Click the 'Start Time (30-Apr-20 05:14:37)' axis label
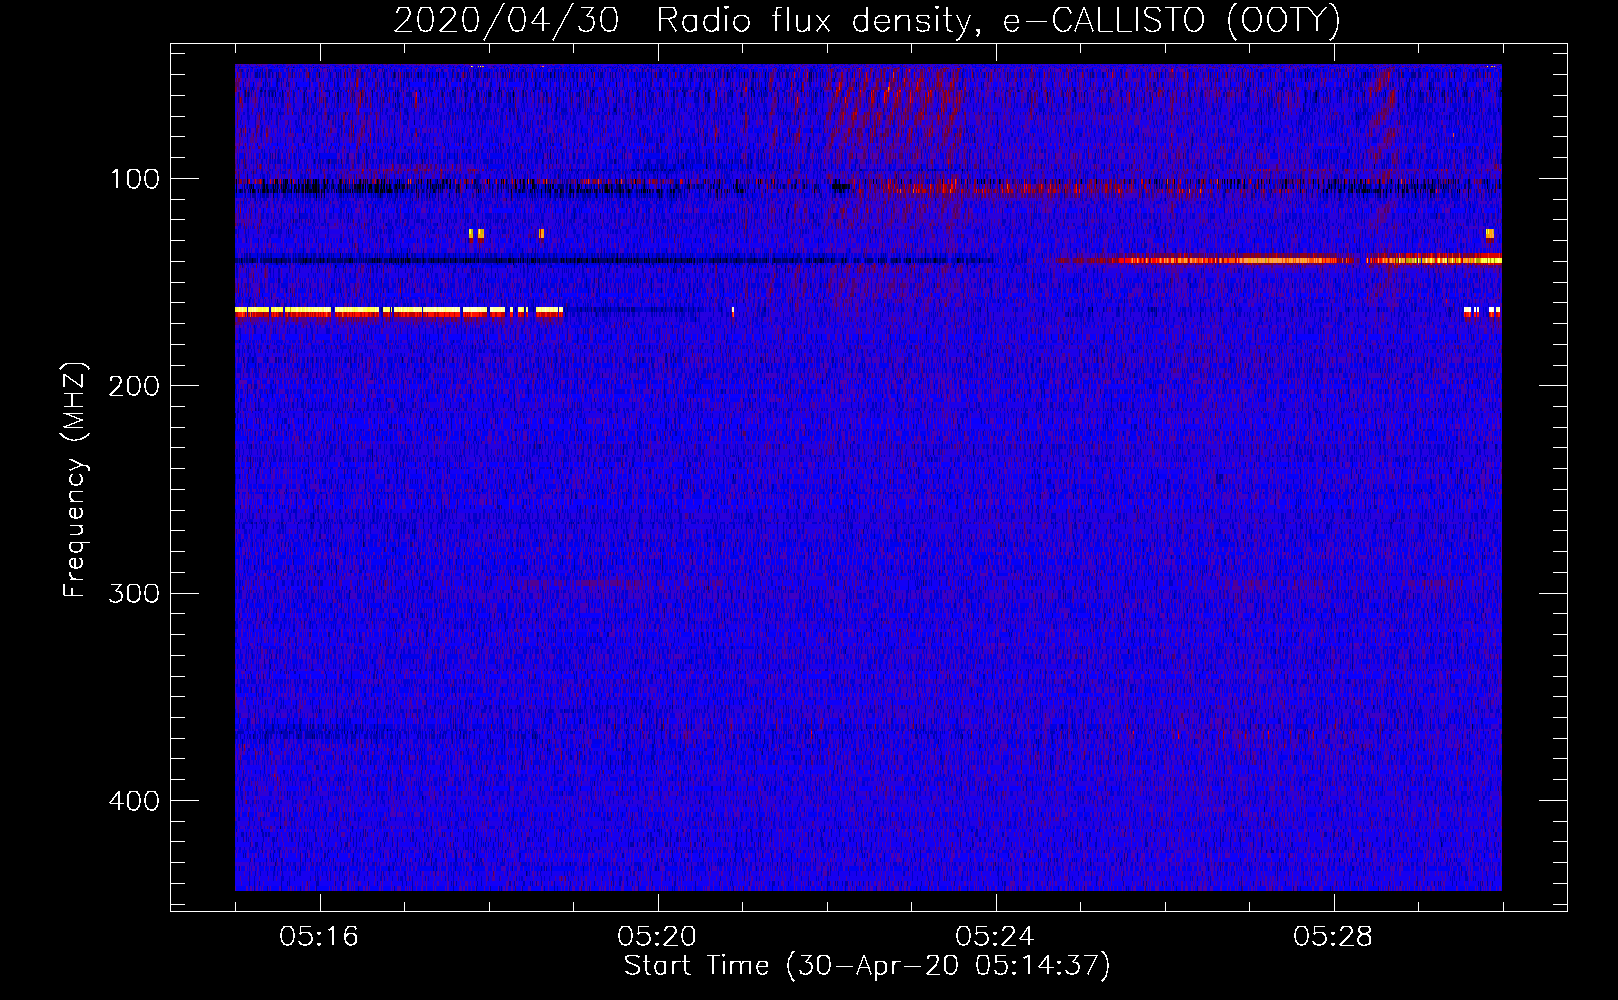The width and height of the screenshot is (1618, 1000). click(867, 966)
